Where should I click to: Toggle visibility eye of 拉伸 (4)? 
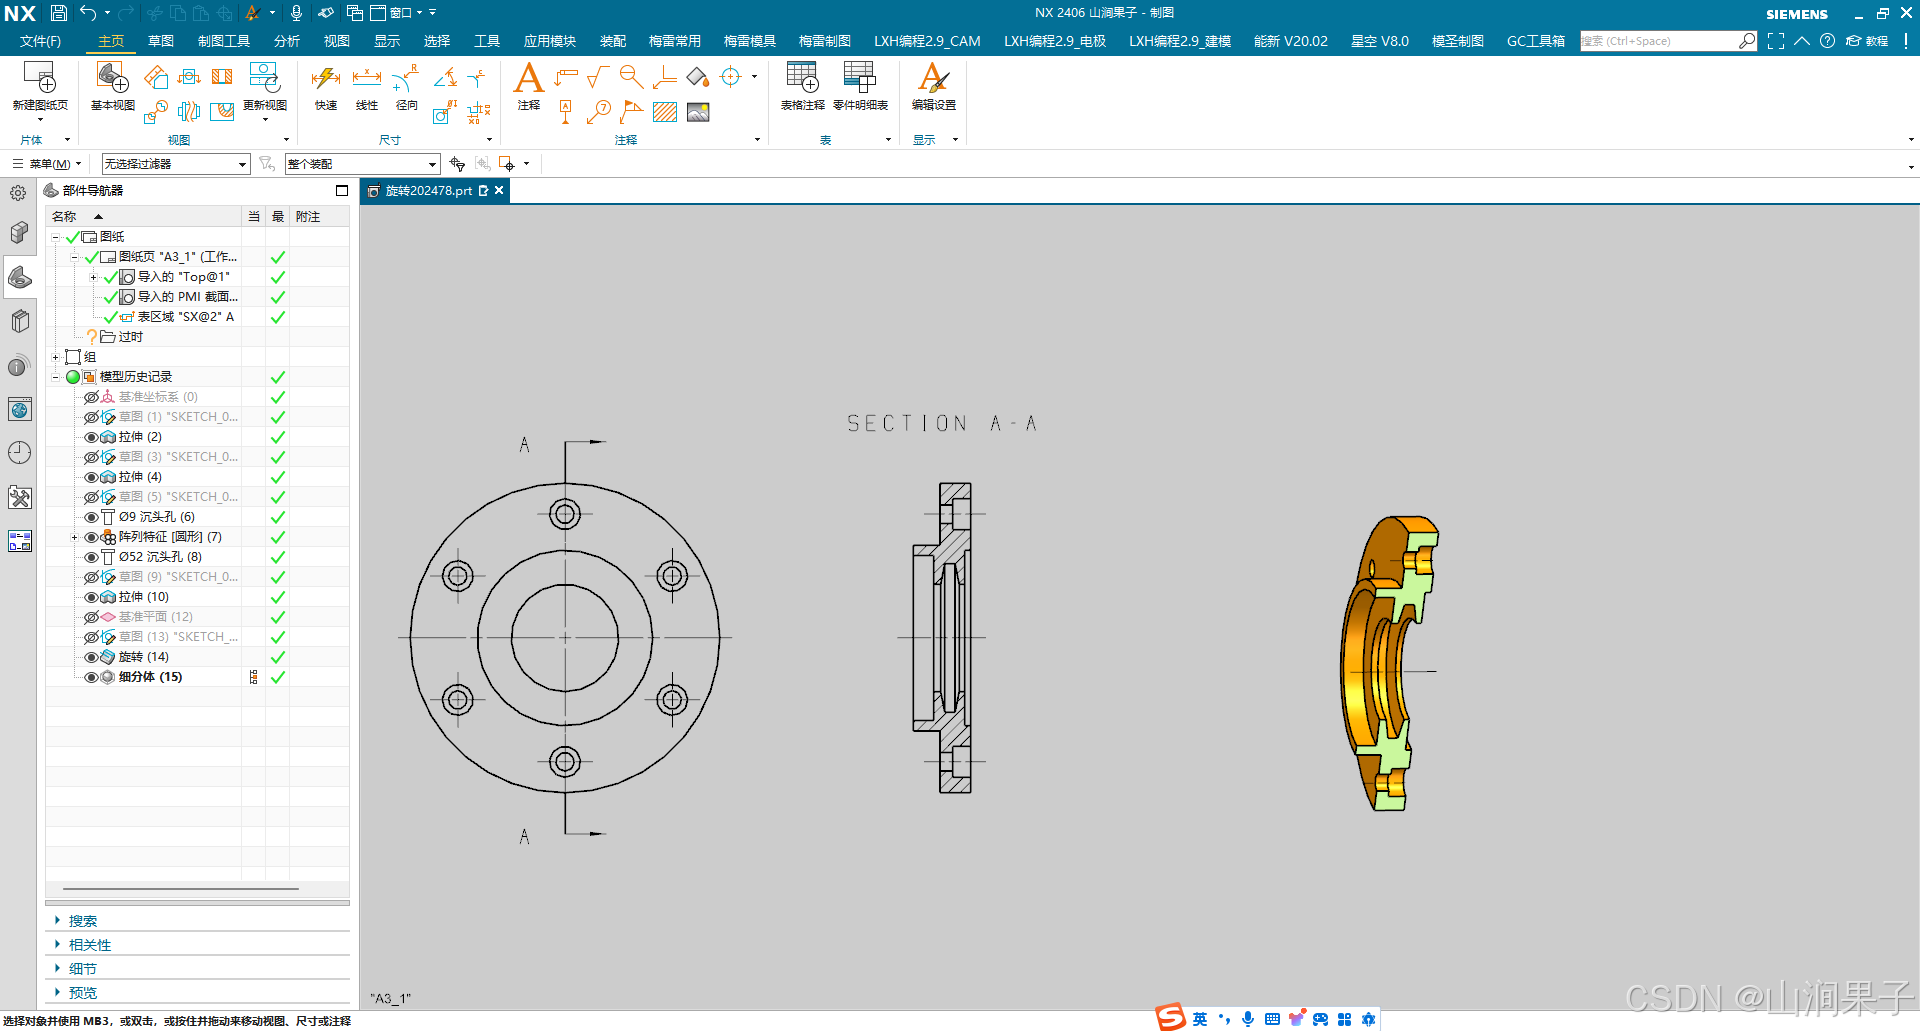coord(91,477)
